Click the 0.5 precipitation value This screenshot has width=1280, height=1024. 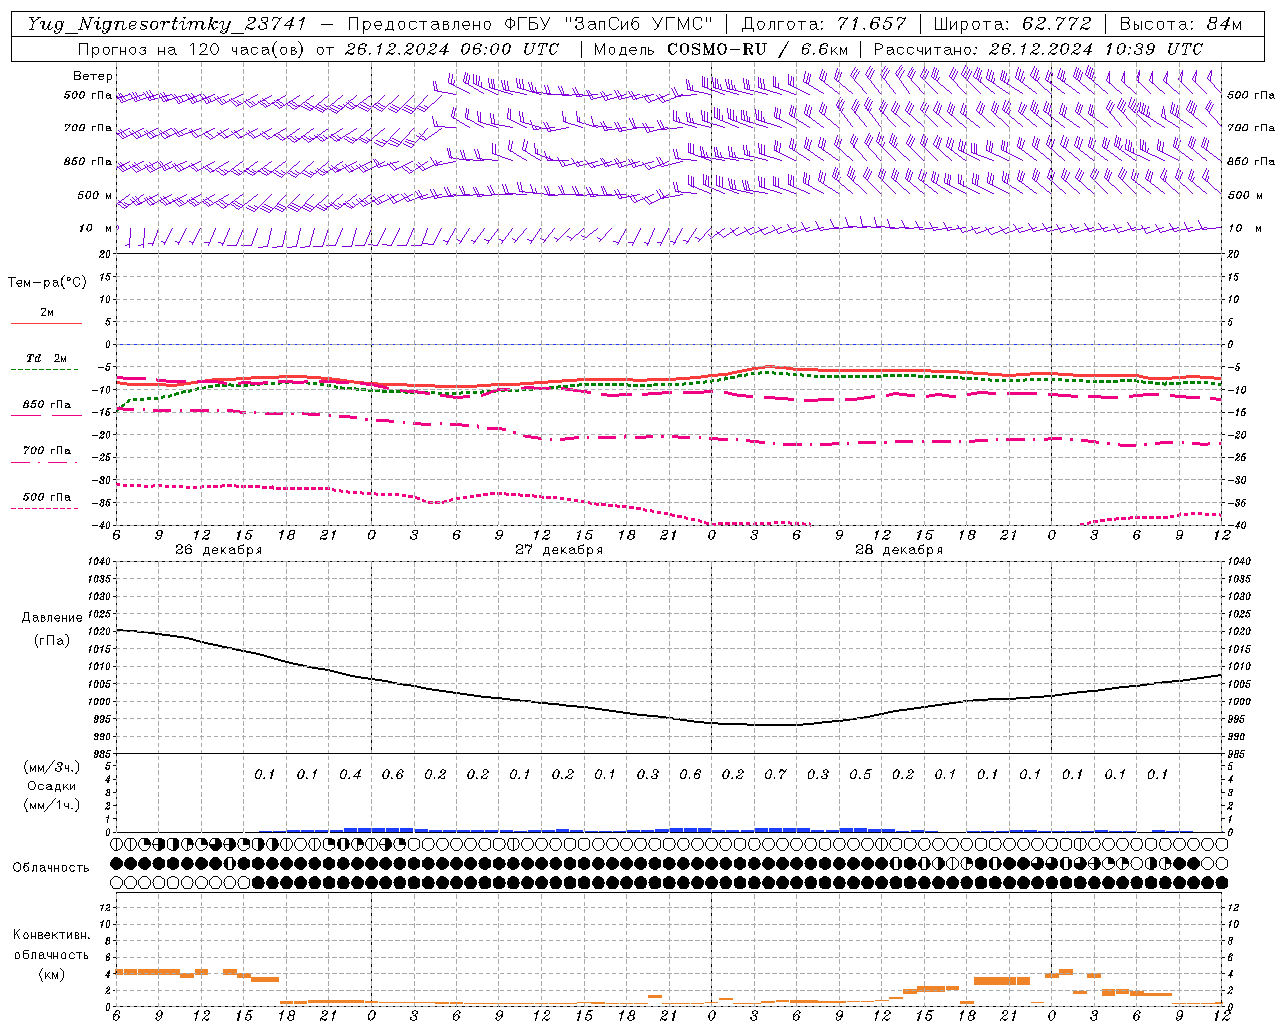pos(860,775)
